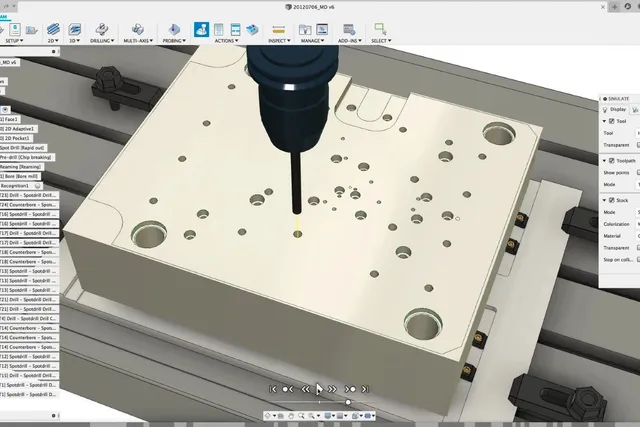Screen dimensions: 640x427
Task: Open the Tool Library icon in Manage
Action: 305,29
